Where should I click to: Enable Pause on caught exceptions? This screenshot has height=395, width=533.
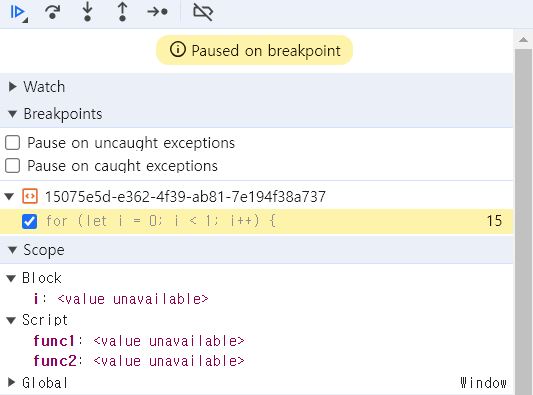[x=13, y=166]
